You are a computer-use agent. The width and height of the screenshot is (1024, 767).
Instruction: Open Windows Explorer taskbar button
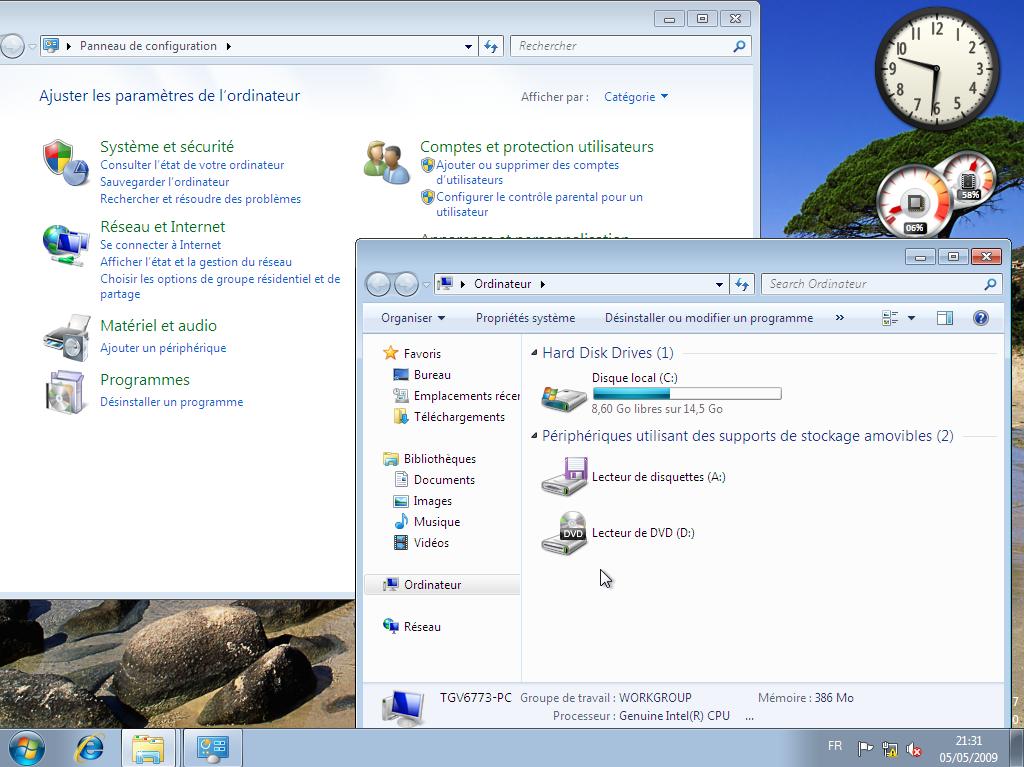(148, 748)
